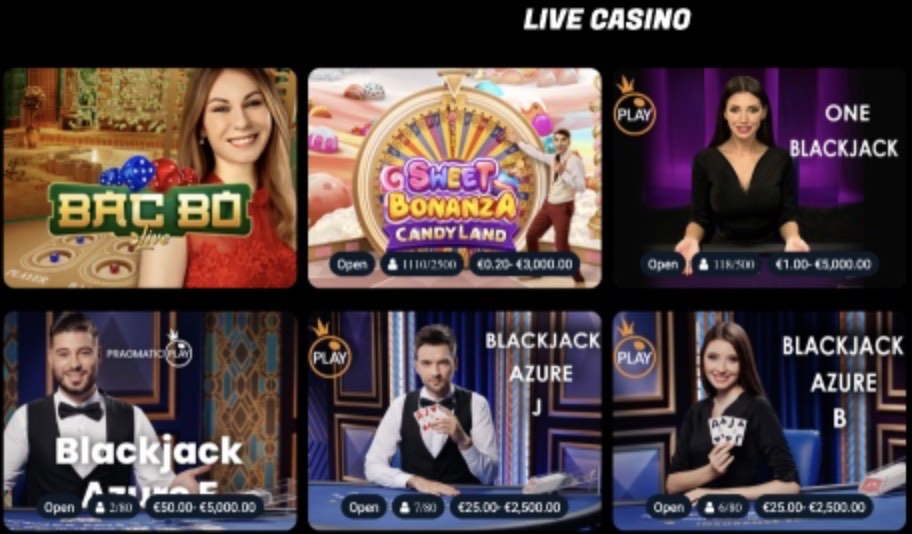Open the Bac Bo Live game thumbnail
This screenshot has height=534, width=912.
[x=150, y=178]
